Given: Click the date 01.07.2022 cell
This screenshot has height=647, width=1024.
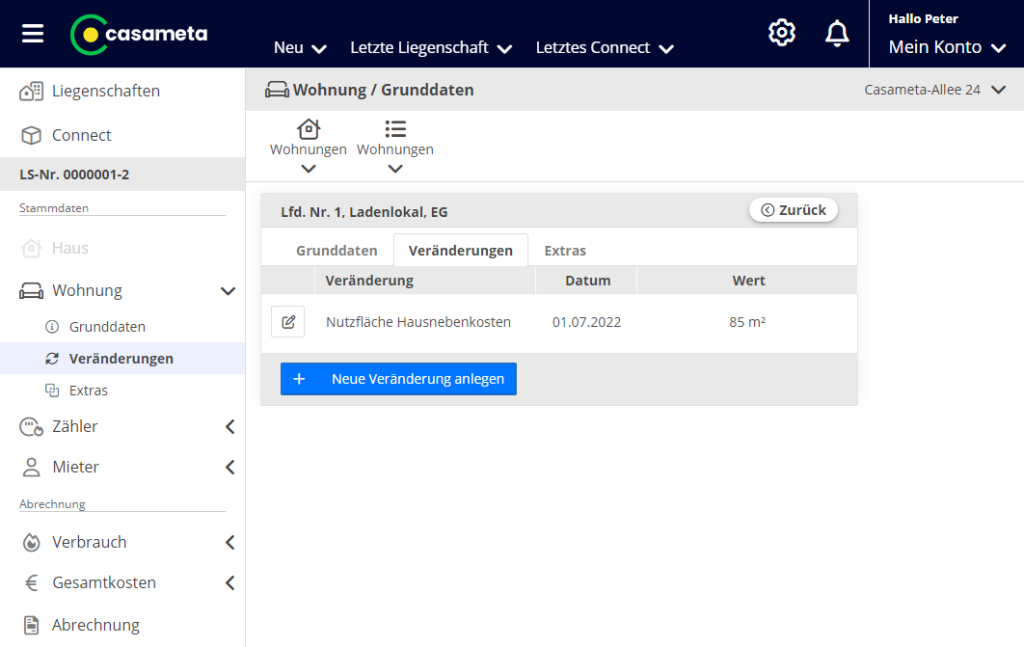Looking at the screenshot, I should point(586,322).
